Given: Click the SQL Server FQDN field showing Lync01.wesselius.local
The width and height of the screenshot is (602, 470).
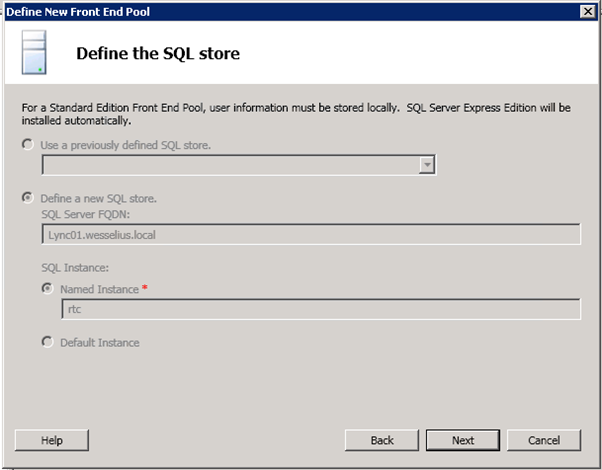Looking at the screenshot, I should tap(310, 234).
